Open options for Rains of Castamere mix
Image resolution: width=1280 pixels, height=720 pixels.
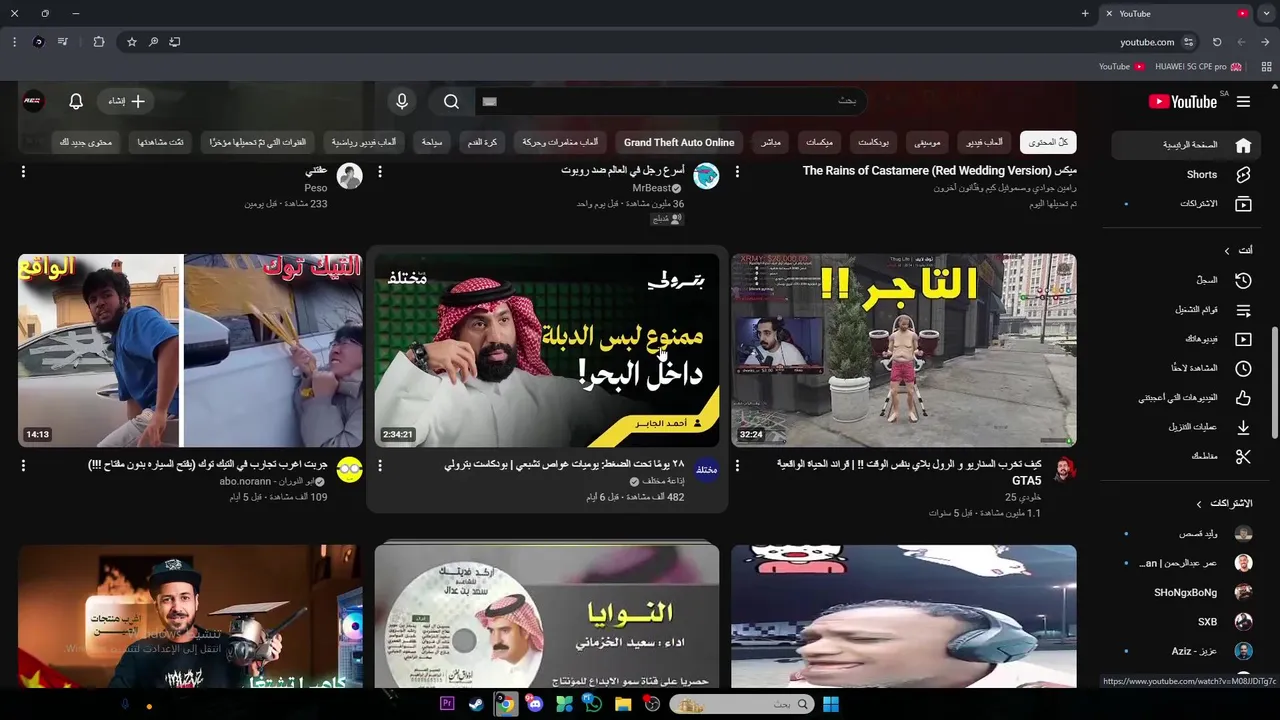coord(737,172)
